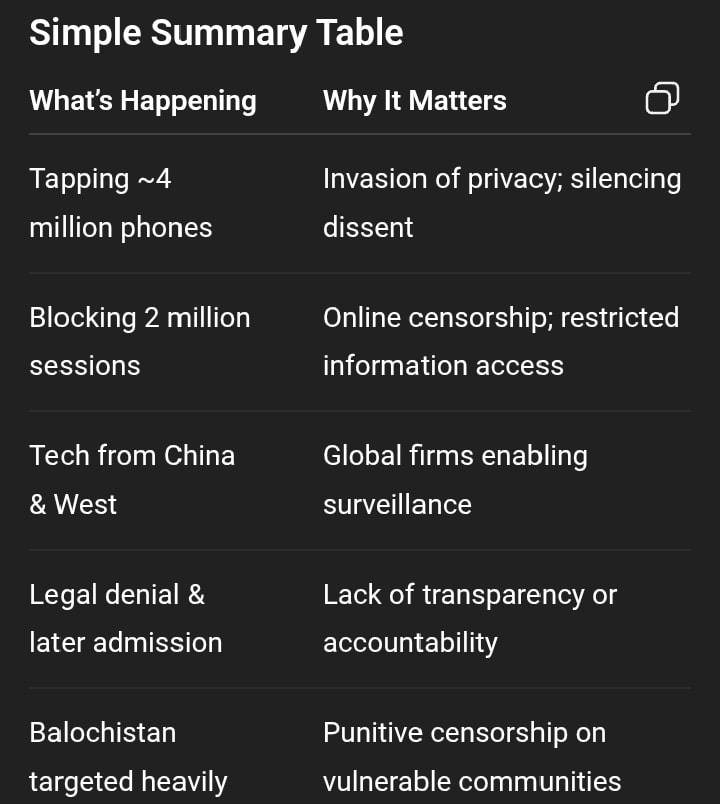This screenshot has height=804, width=720.
Task: Click the word "Balochistan" in the table
Action: [x=103, y=732]
